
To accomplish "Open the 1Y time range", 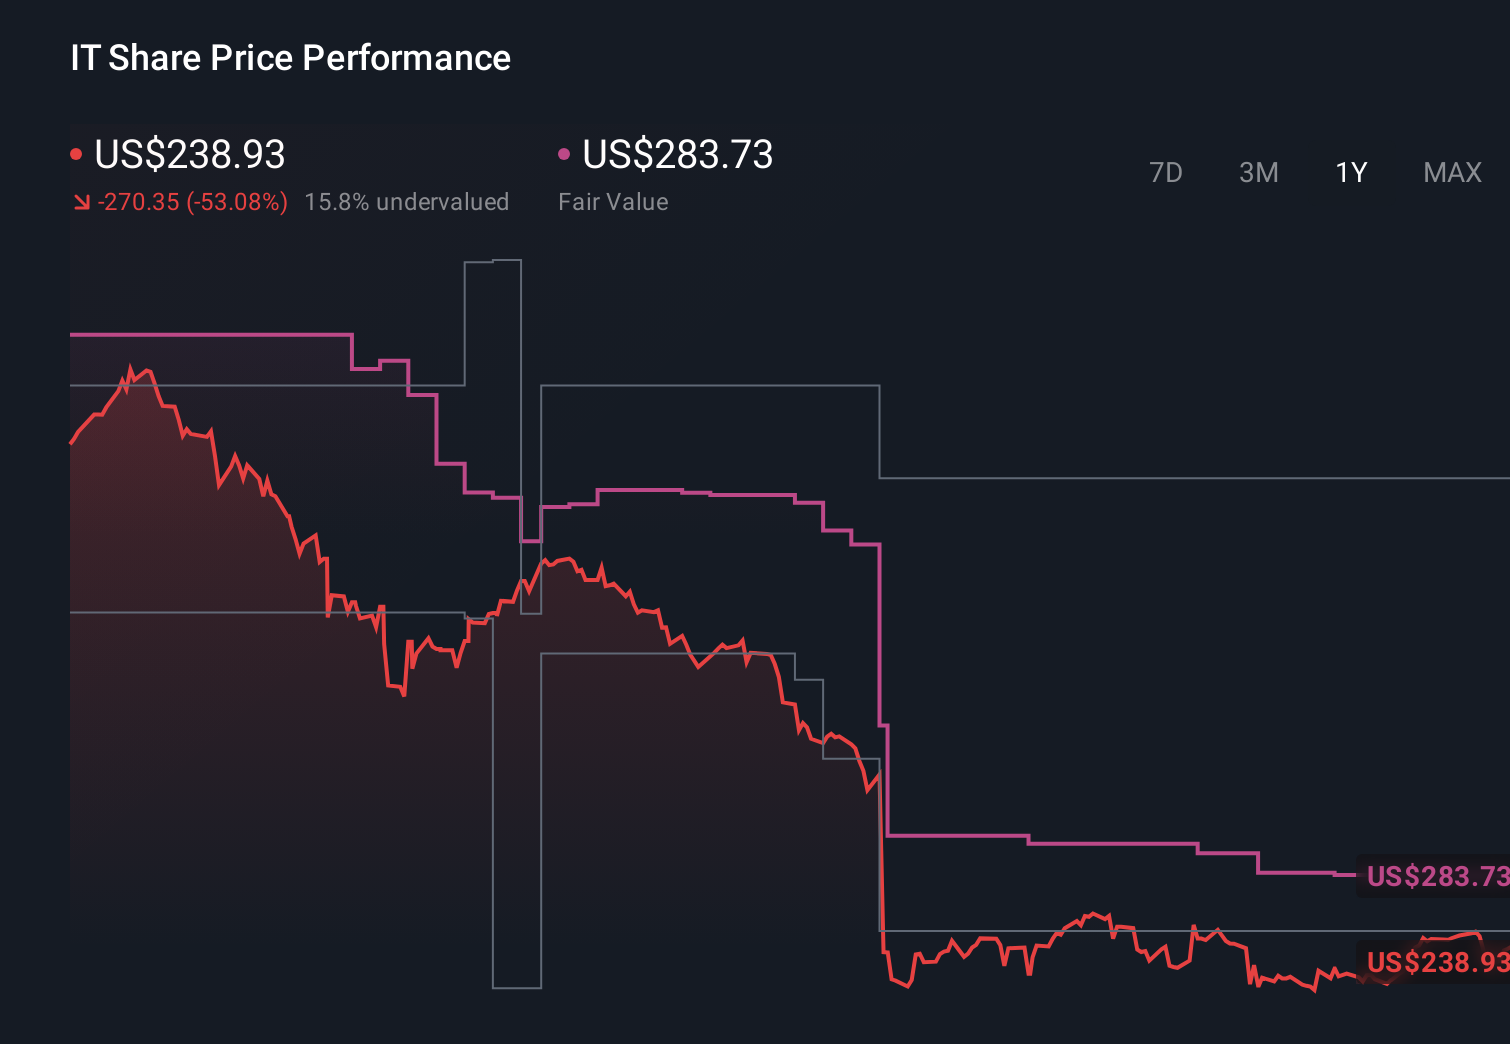I will (1349, 172).
